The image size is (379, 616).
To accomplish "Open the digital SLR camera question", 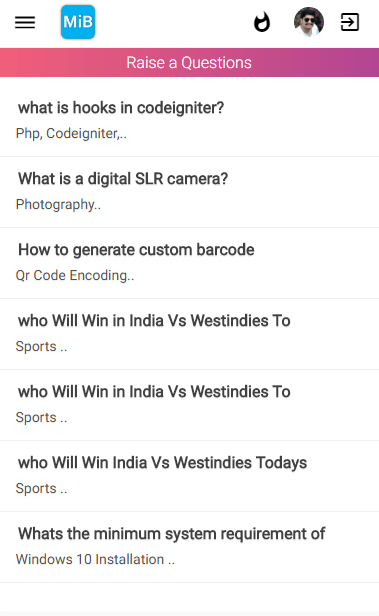I will click(x=123, y=179).
